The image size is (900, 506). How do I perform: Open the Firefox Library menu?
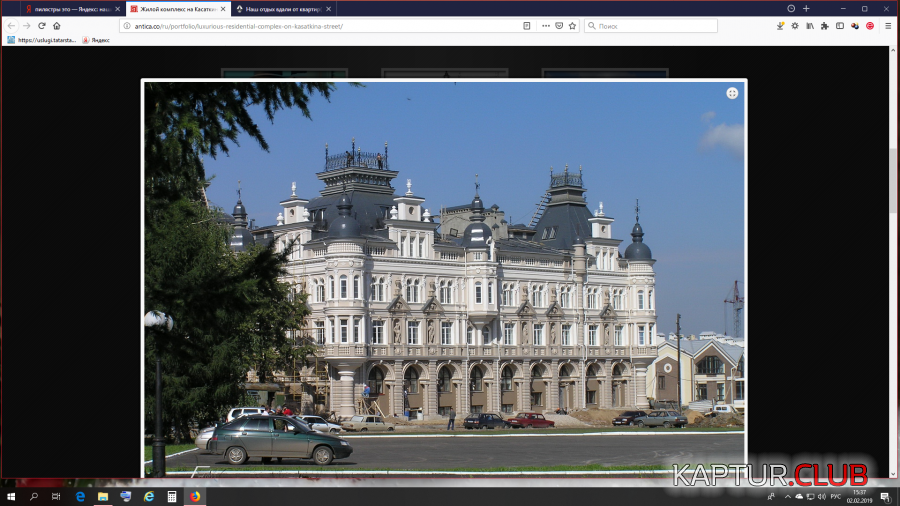(810, 26)
